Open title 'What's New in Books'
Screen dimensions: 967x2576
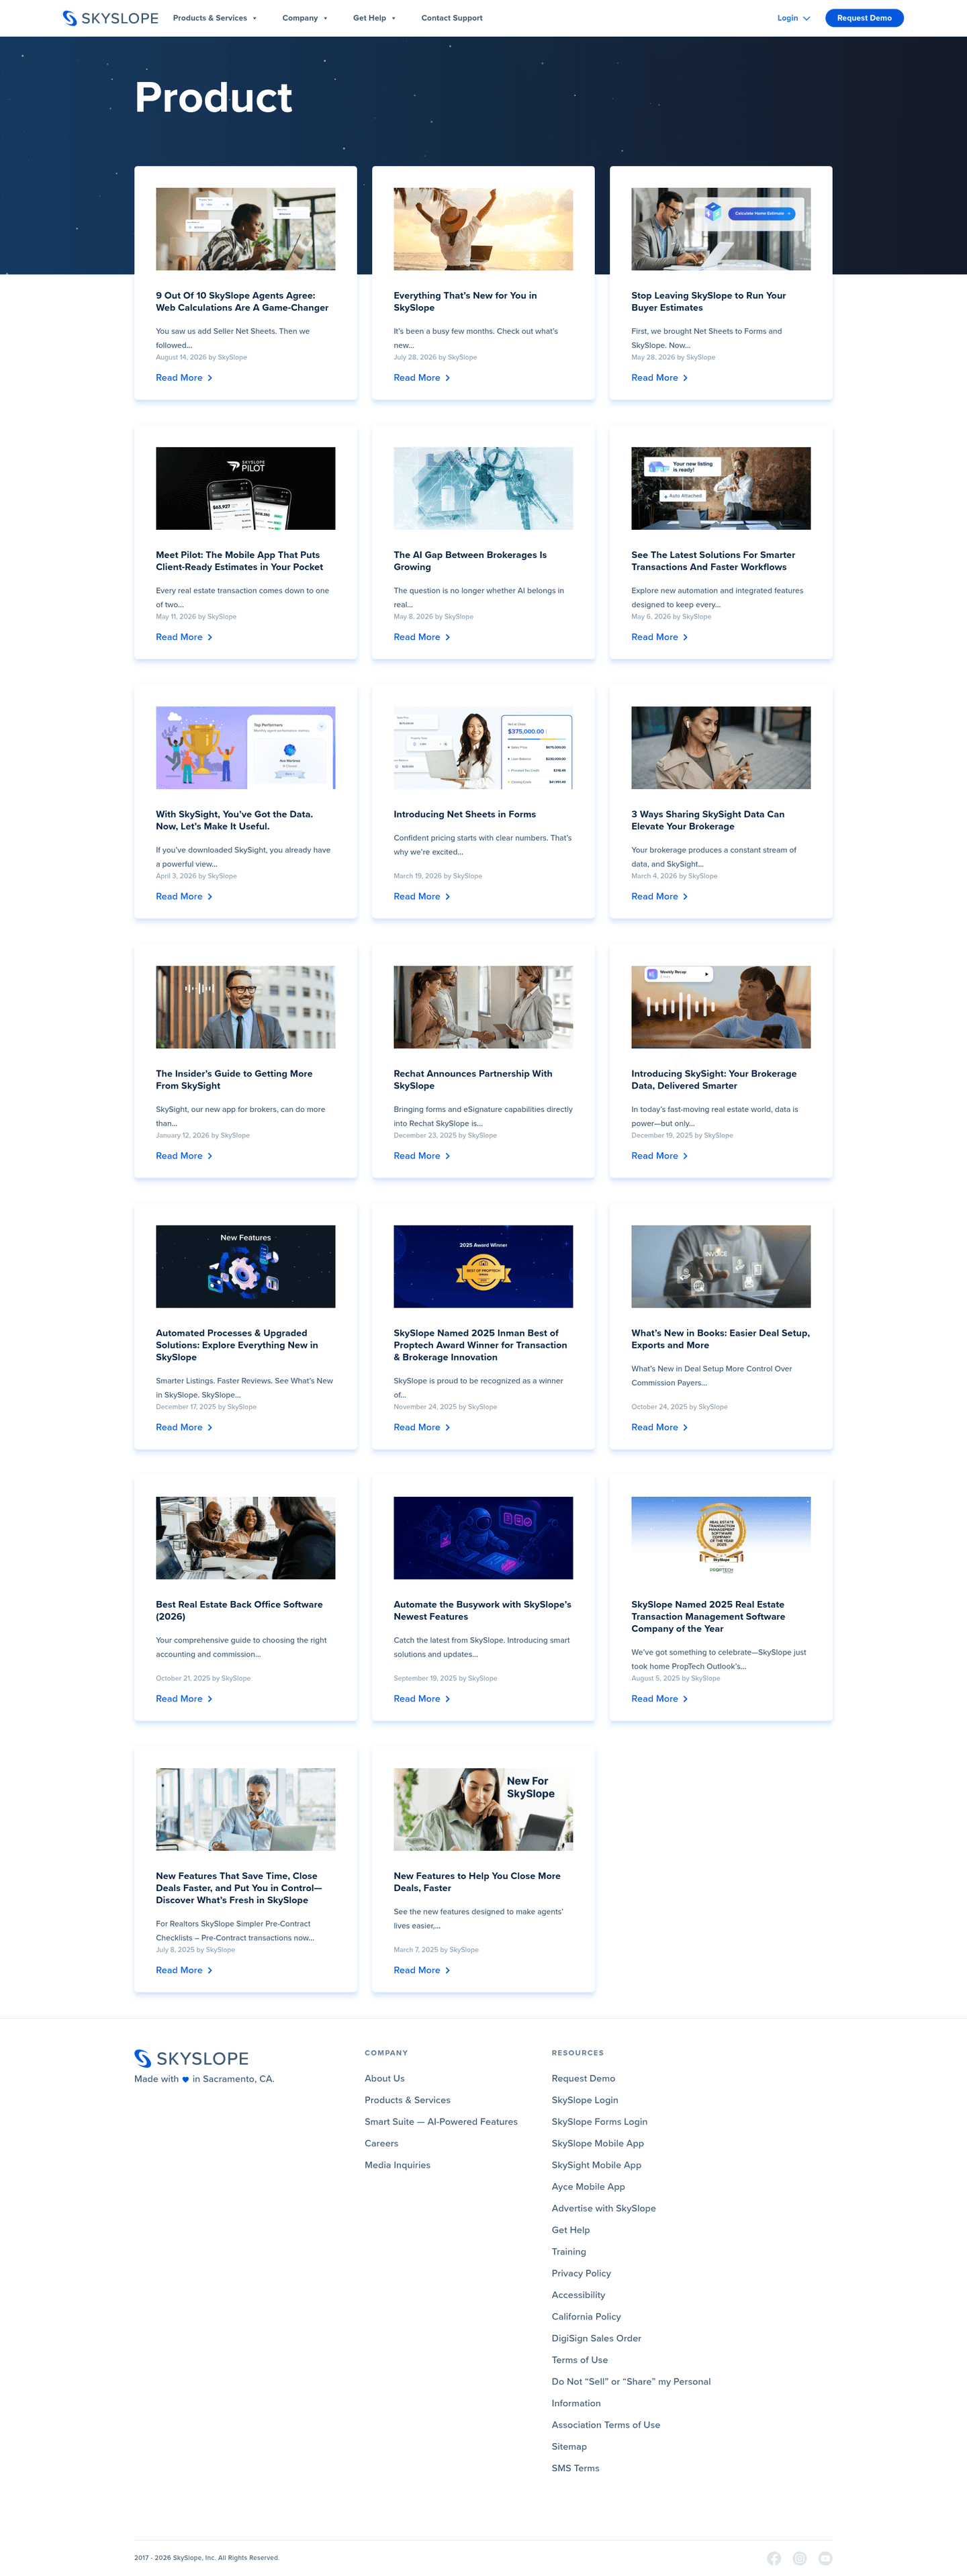720,1339
